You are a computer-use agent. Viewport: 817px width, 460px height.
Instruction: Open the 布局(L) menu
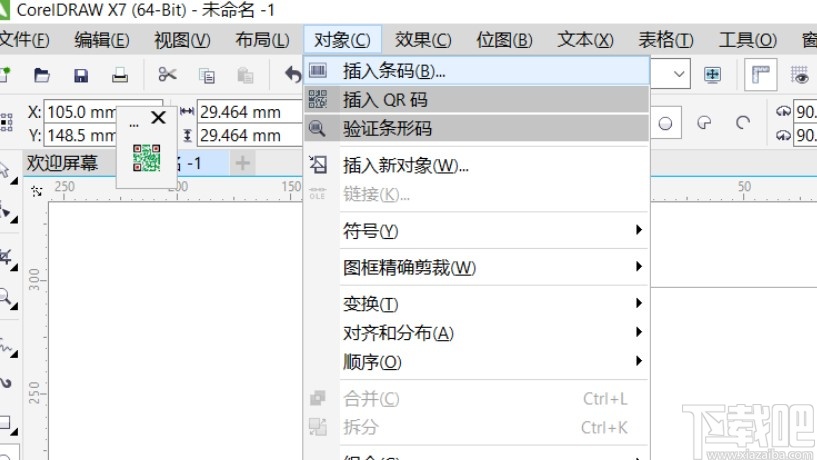pos(262,40)
